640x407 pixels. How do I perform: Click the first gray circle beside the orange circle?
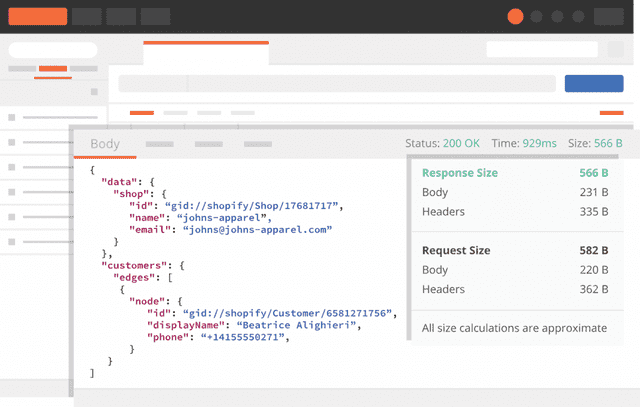coord(538,16)
